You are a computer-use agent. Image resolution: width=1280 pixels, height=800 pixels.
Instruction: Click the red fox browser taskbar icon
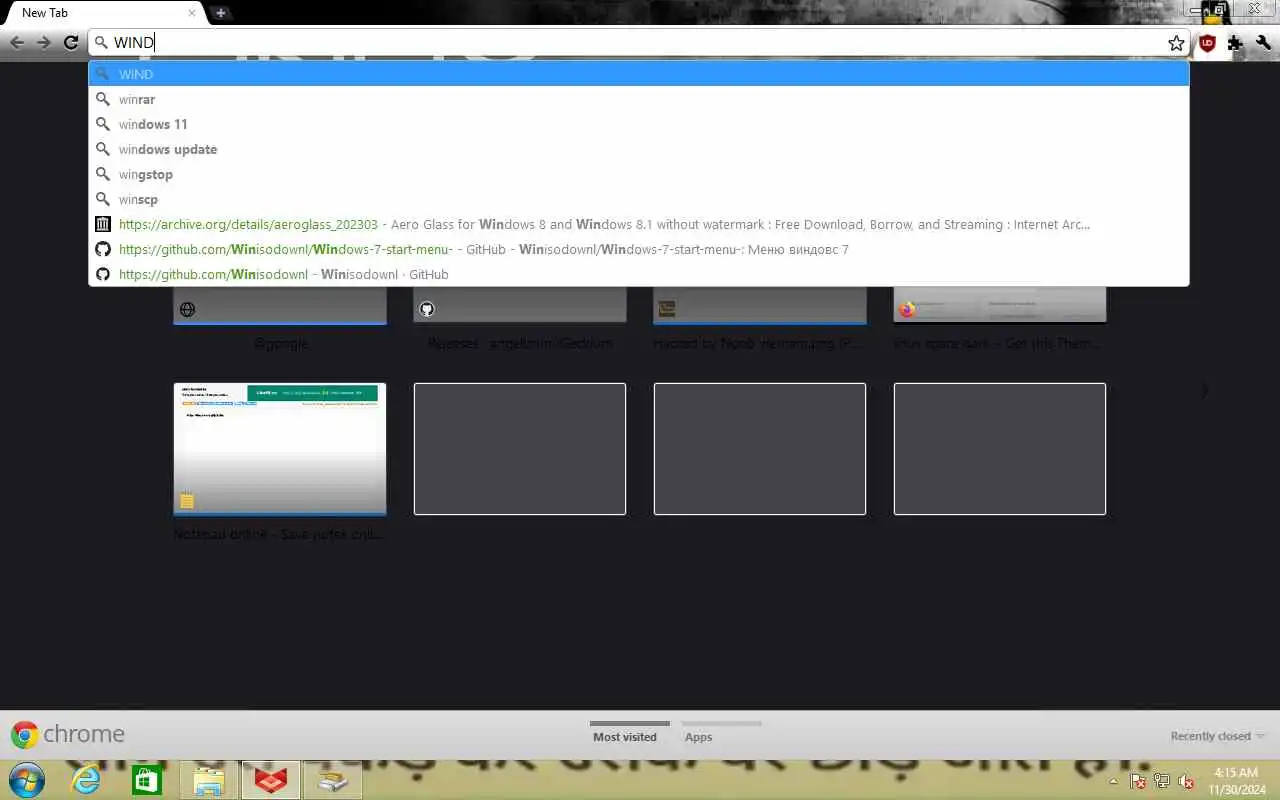pos(271,780)
